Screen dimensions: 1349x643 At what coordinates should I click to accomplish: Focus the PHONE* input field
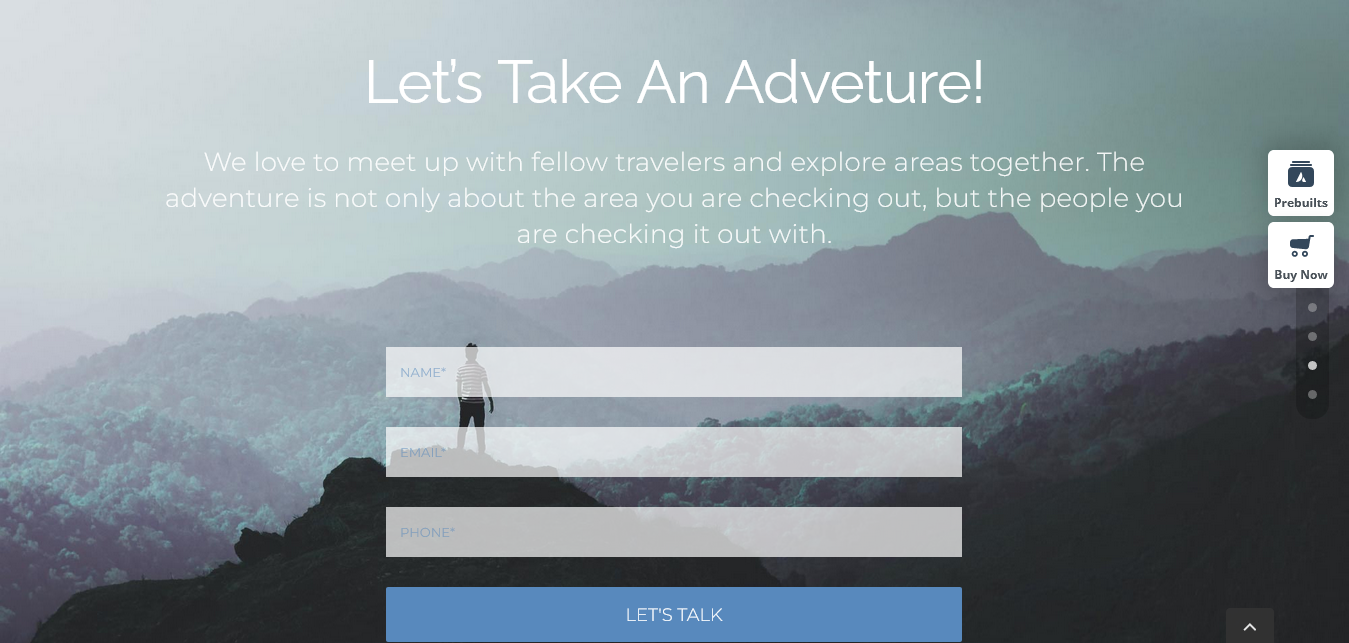673,532
